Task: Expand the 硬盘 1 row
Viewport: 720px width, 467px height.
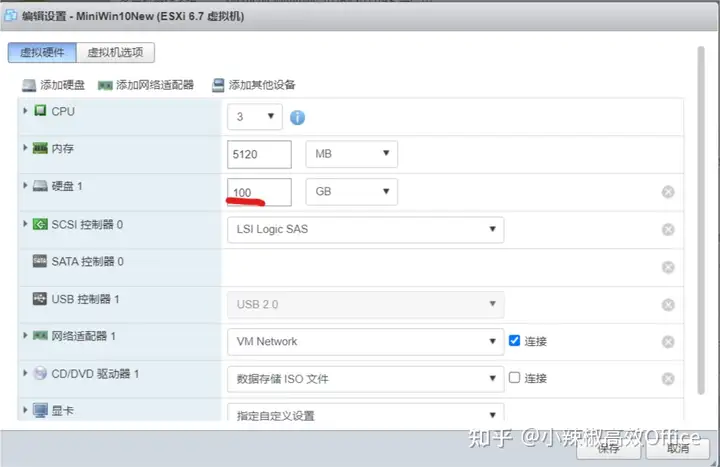Action: [x=25, y=186]
